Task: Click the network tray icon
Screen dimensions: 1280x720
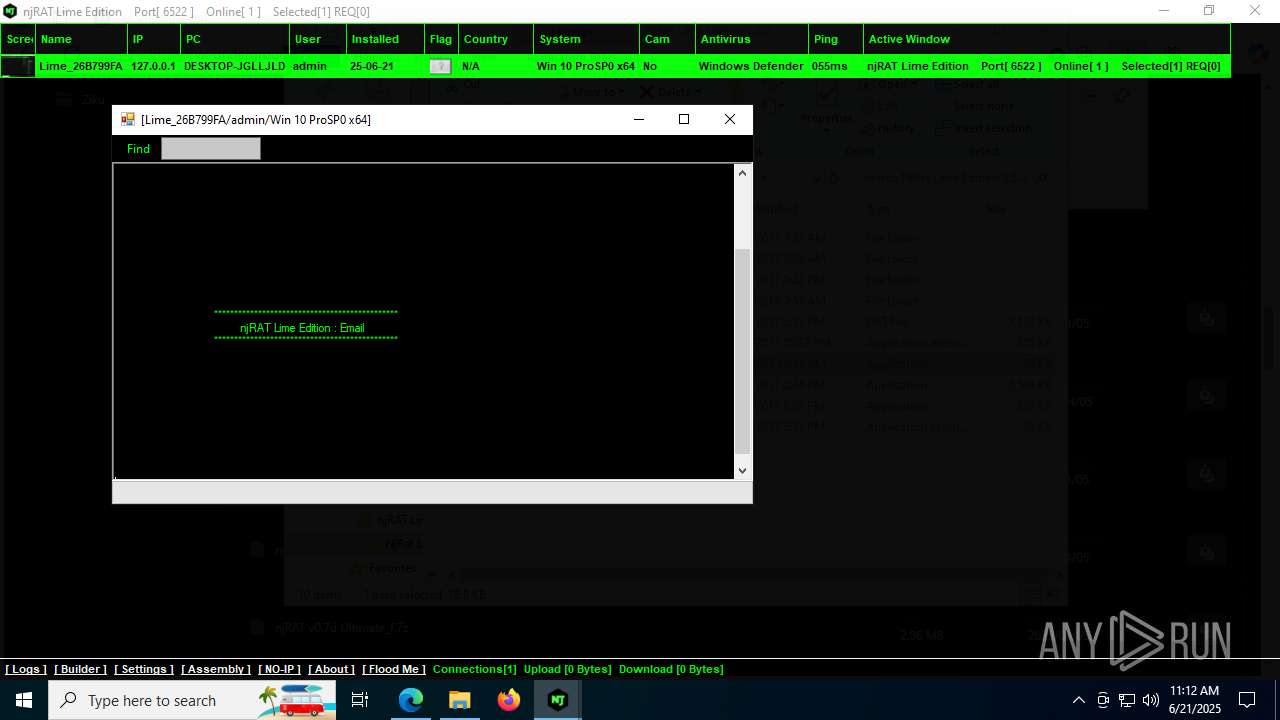Action: [x=1127, y=700]
